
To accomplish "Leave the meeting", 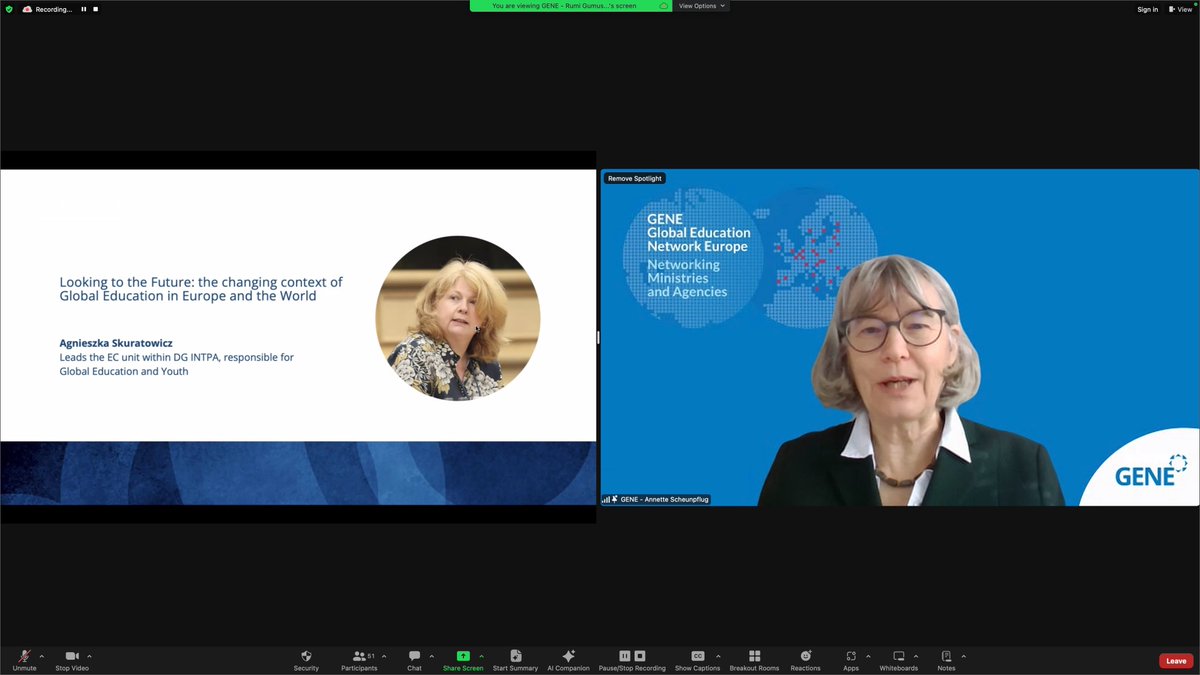I will (1176, 661).
